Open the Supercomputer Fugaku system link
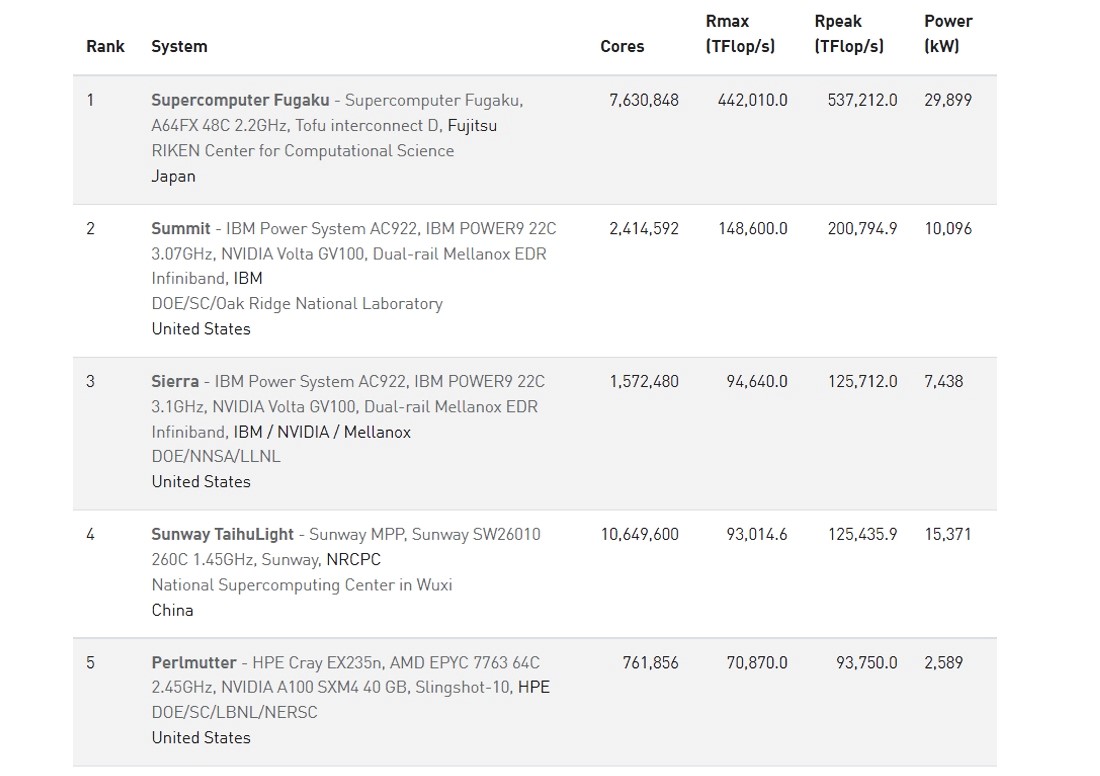The width and height of the screenshot is (1100, 776). coord(240,100)
